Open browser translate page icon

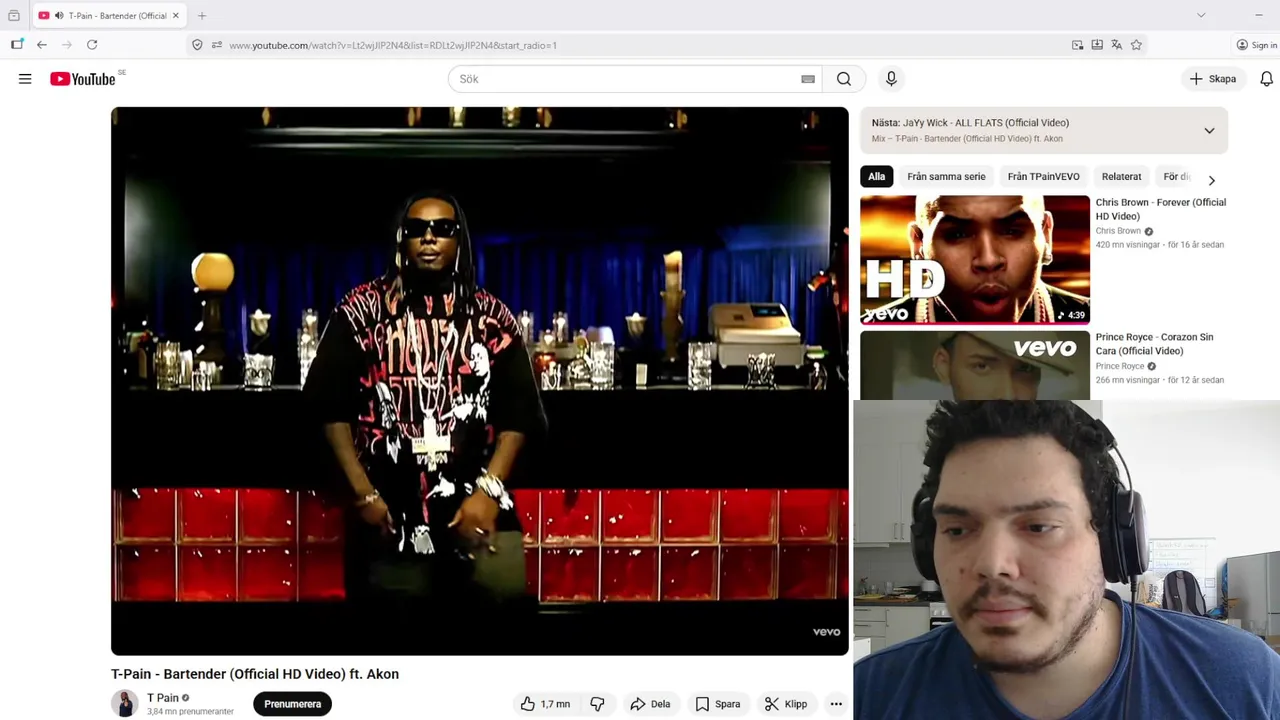pos(1116,45)
